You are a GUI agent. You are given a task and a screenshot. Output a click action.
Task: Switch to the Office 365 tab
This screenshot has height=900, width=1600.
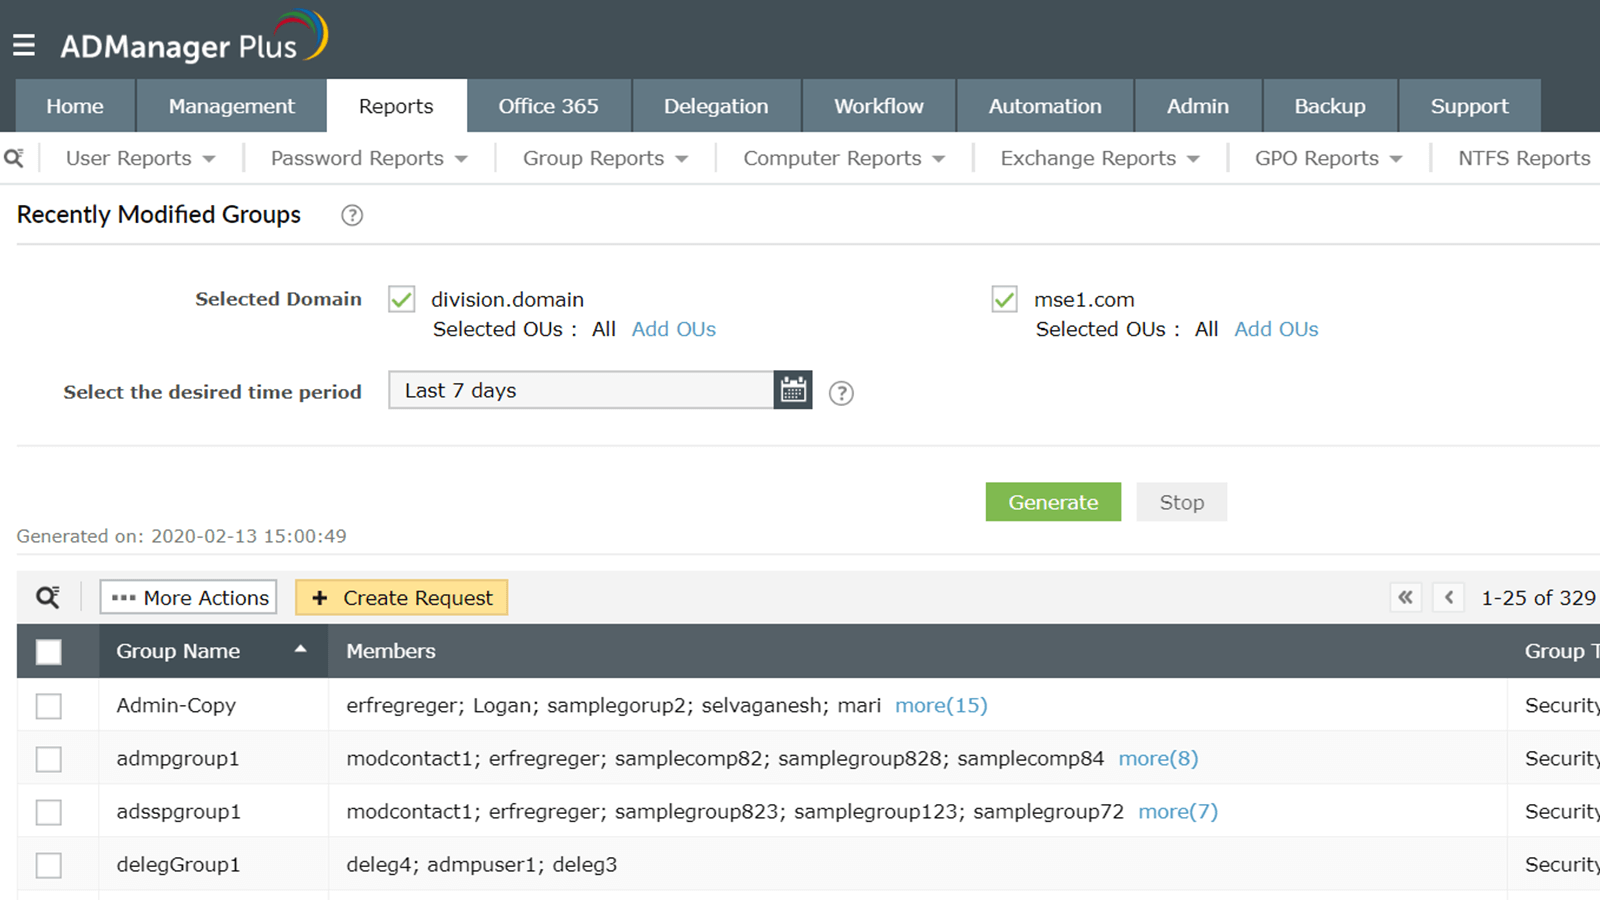tap(549, 106)
